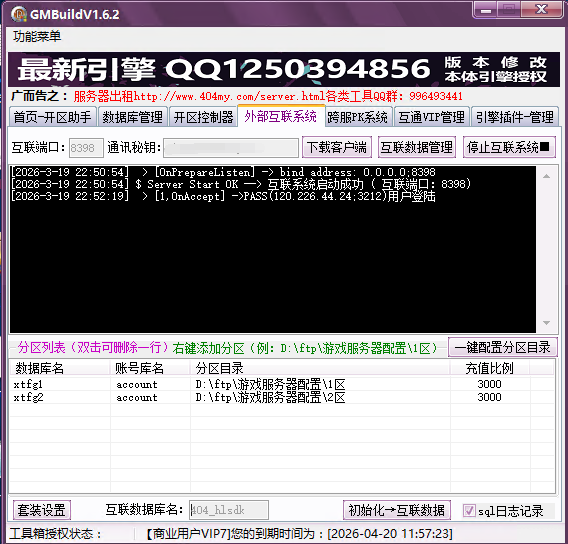
Task: Open 套装设置
Action: [x=42, y=510]
